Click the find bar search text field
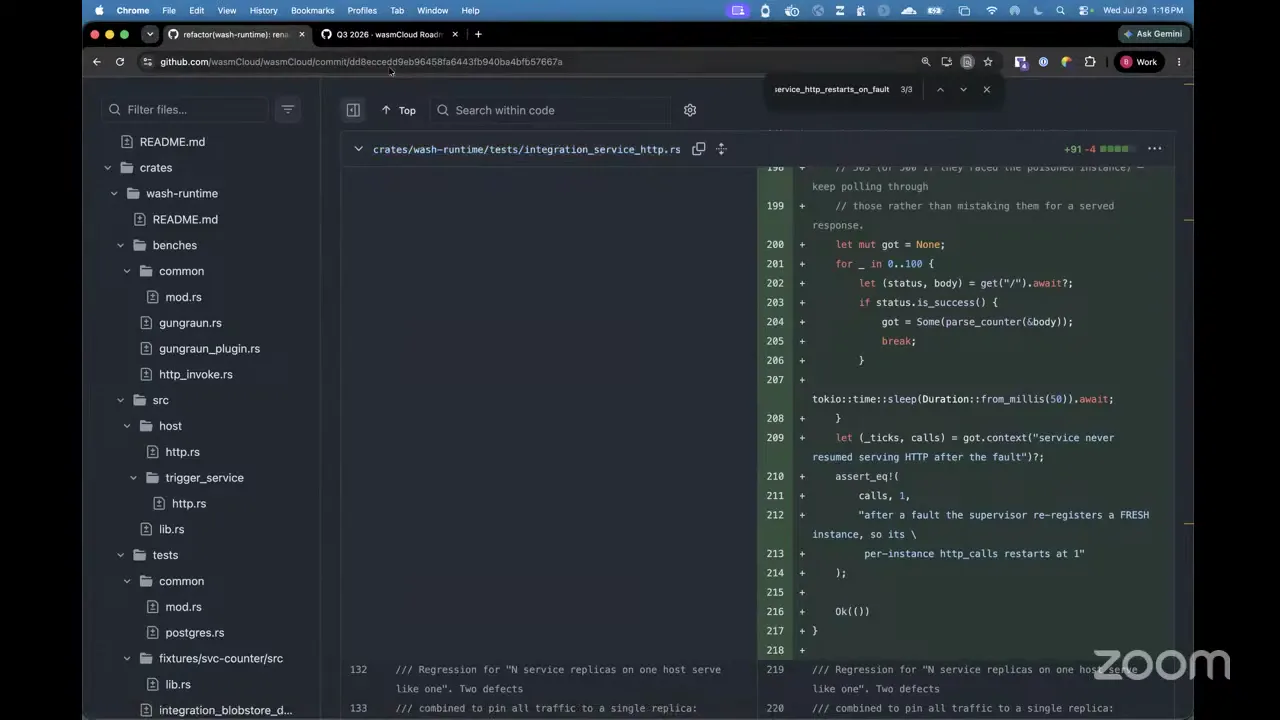The height and width of the screenshot is (720, 1280). (832, 89)
